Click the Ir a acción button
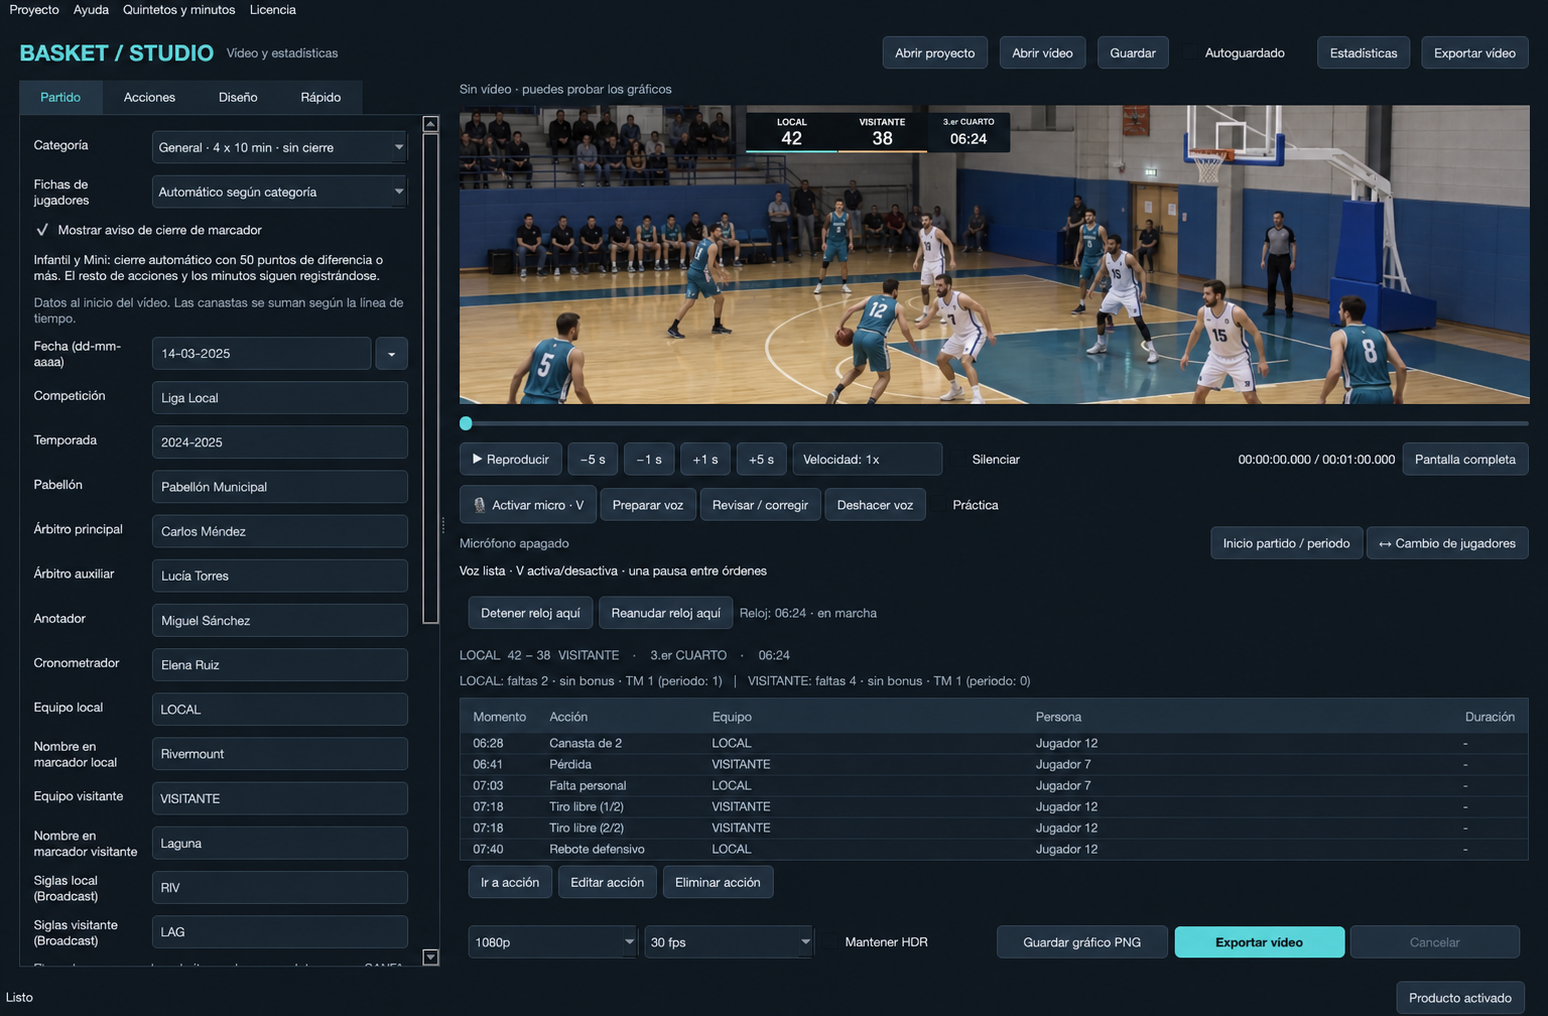1548x1016 pixels. point(510,882)
